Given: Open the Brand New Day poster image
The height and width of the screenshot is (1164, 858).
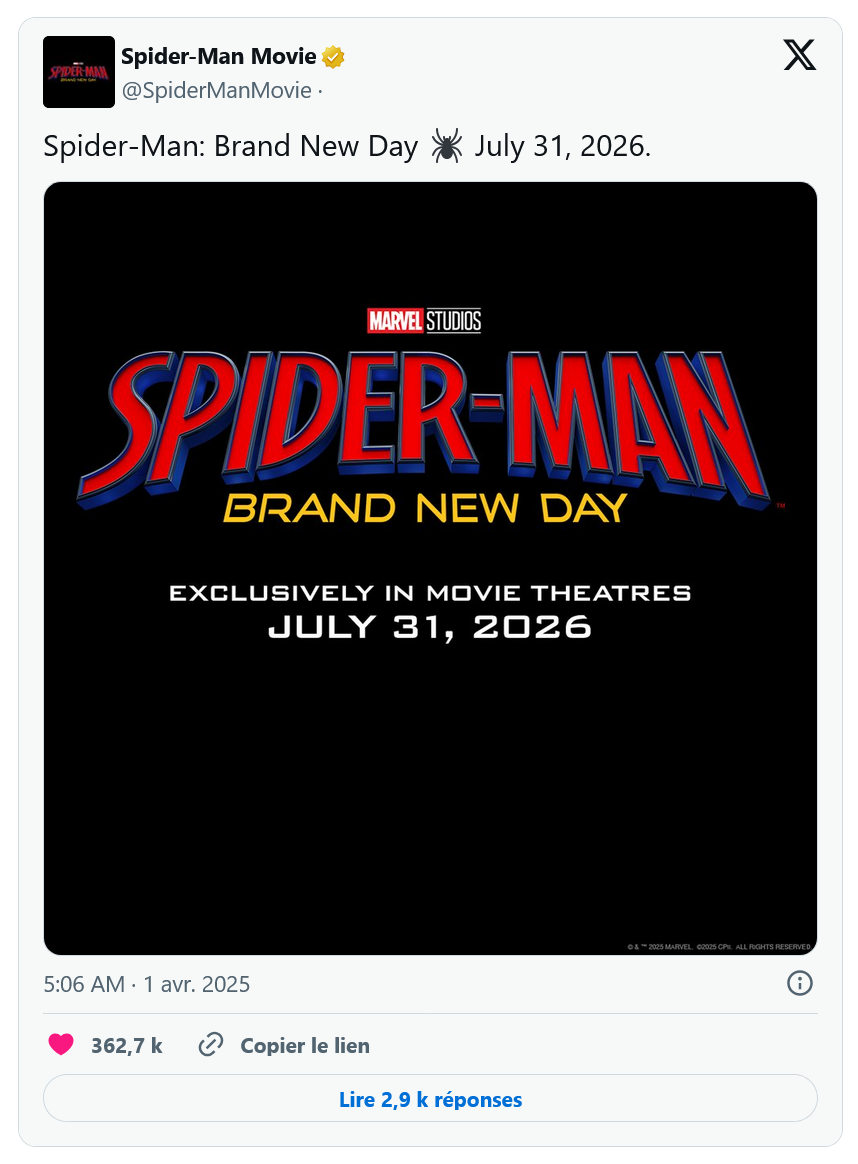Looking at the screenshot, I should coord(430,569).
